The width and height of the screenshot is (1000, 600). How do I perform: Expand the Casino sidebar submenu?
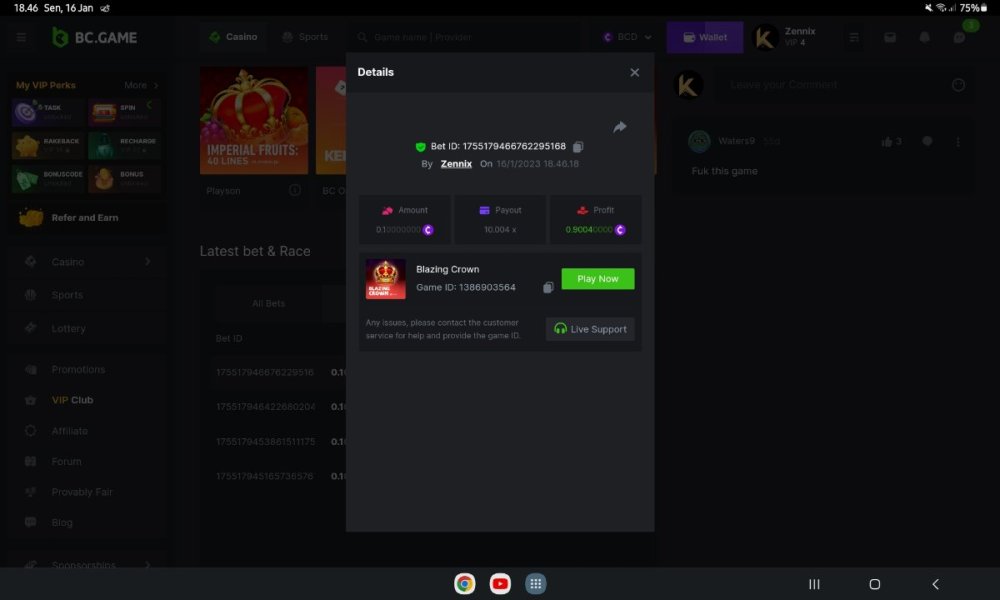[148, 262]
